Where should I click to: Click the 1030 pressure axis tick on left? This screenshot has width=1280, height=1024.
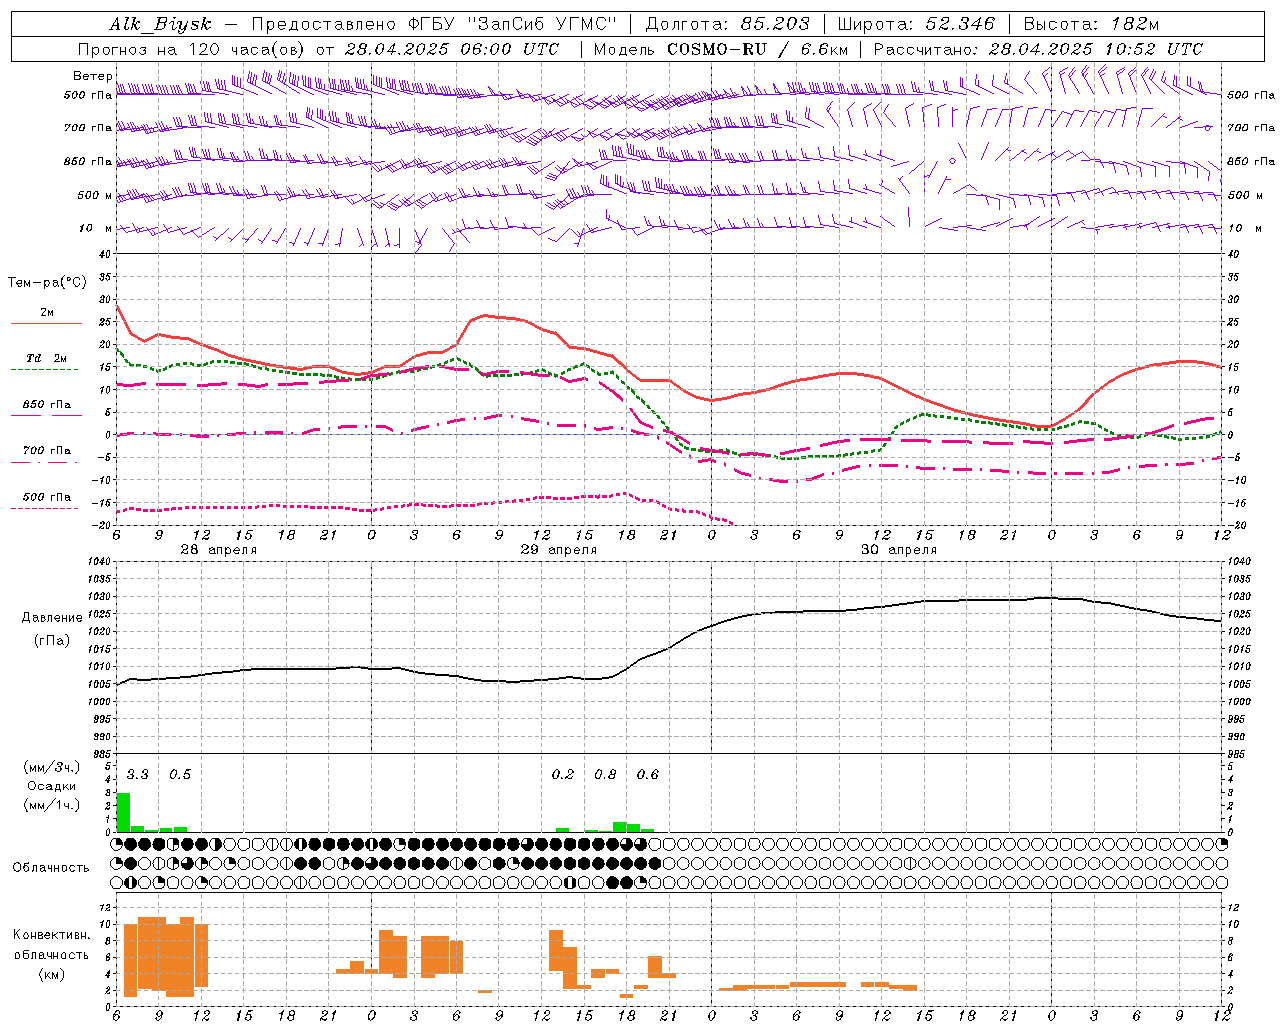(100, 597)
